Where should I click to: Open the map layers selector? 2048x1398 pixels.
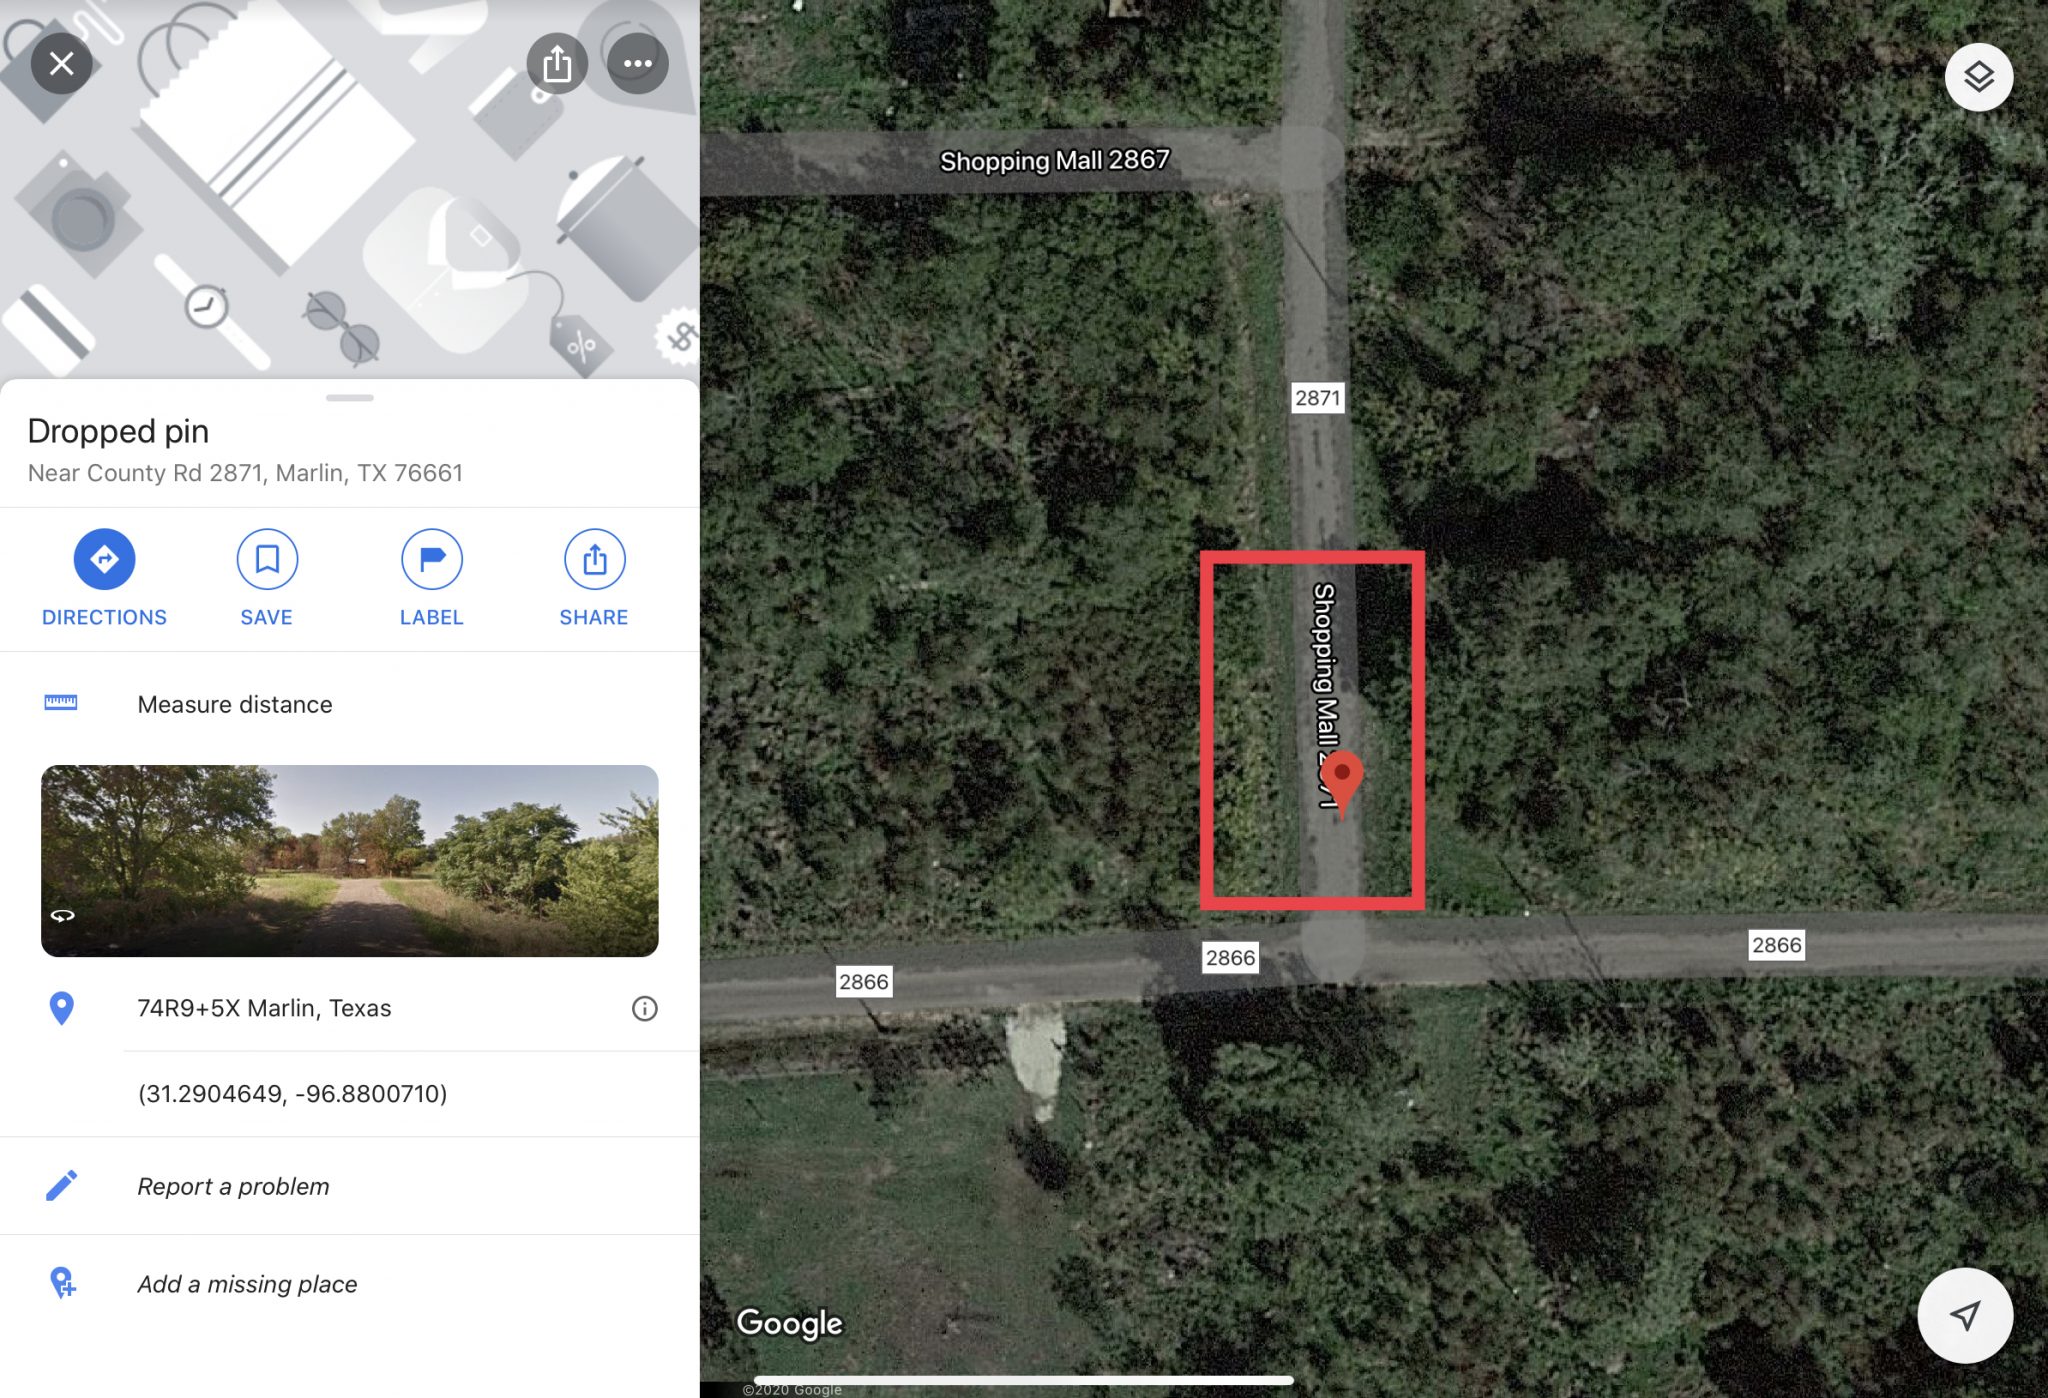(1978, 77)
